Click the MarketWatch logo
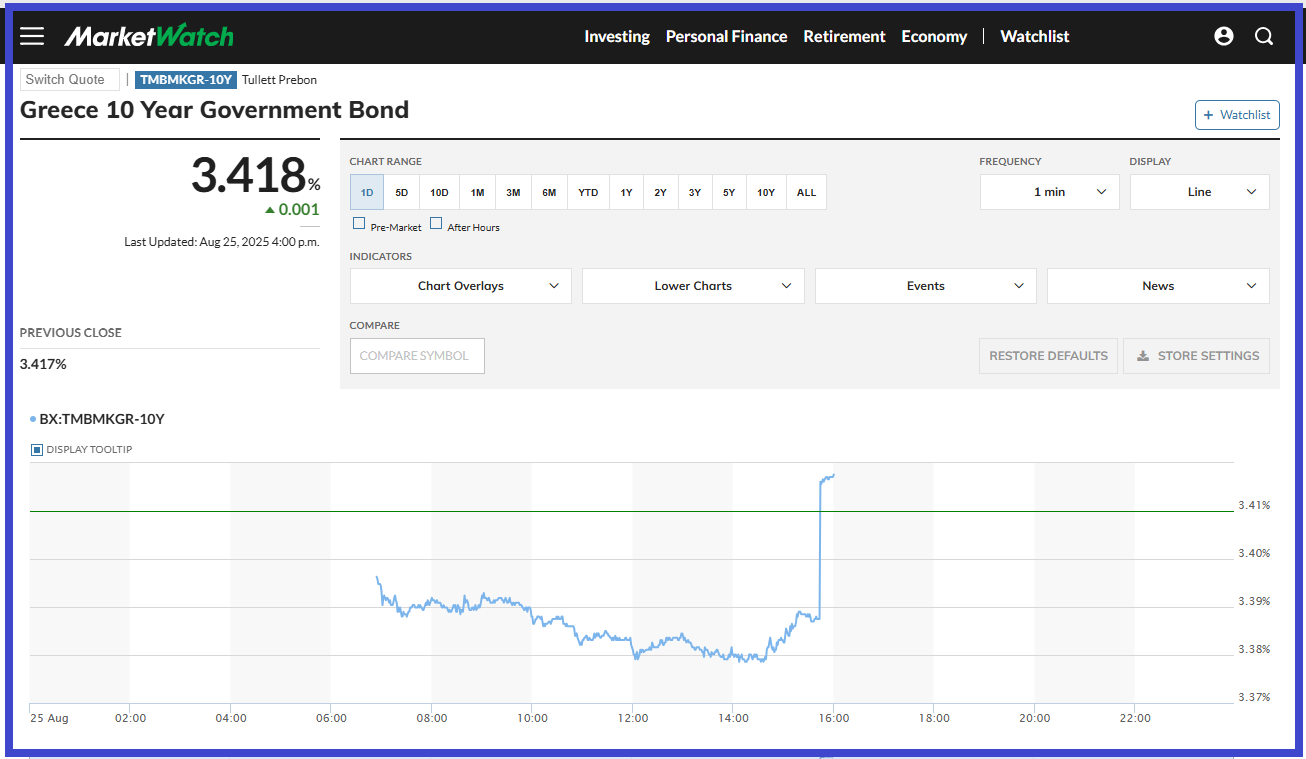1306x759 pixels. coord(149,36)
